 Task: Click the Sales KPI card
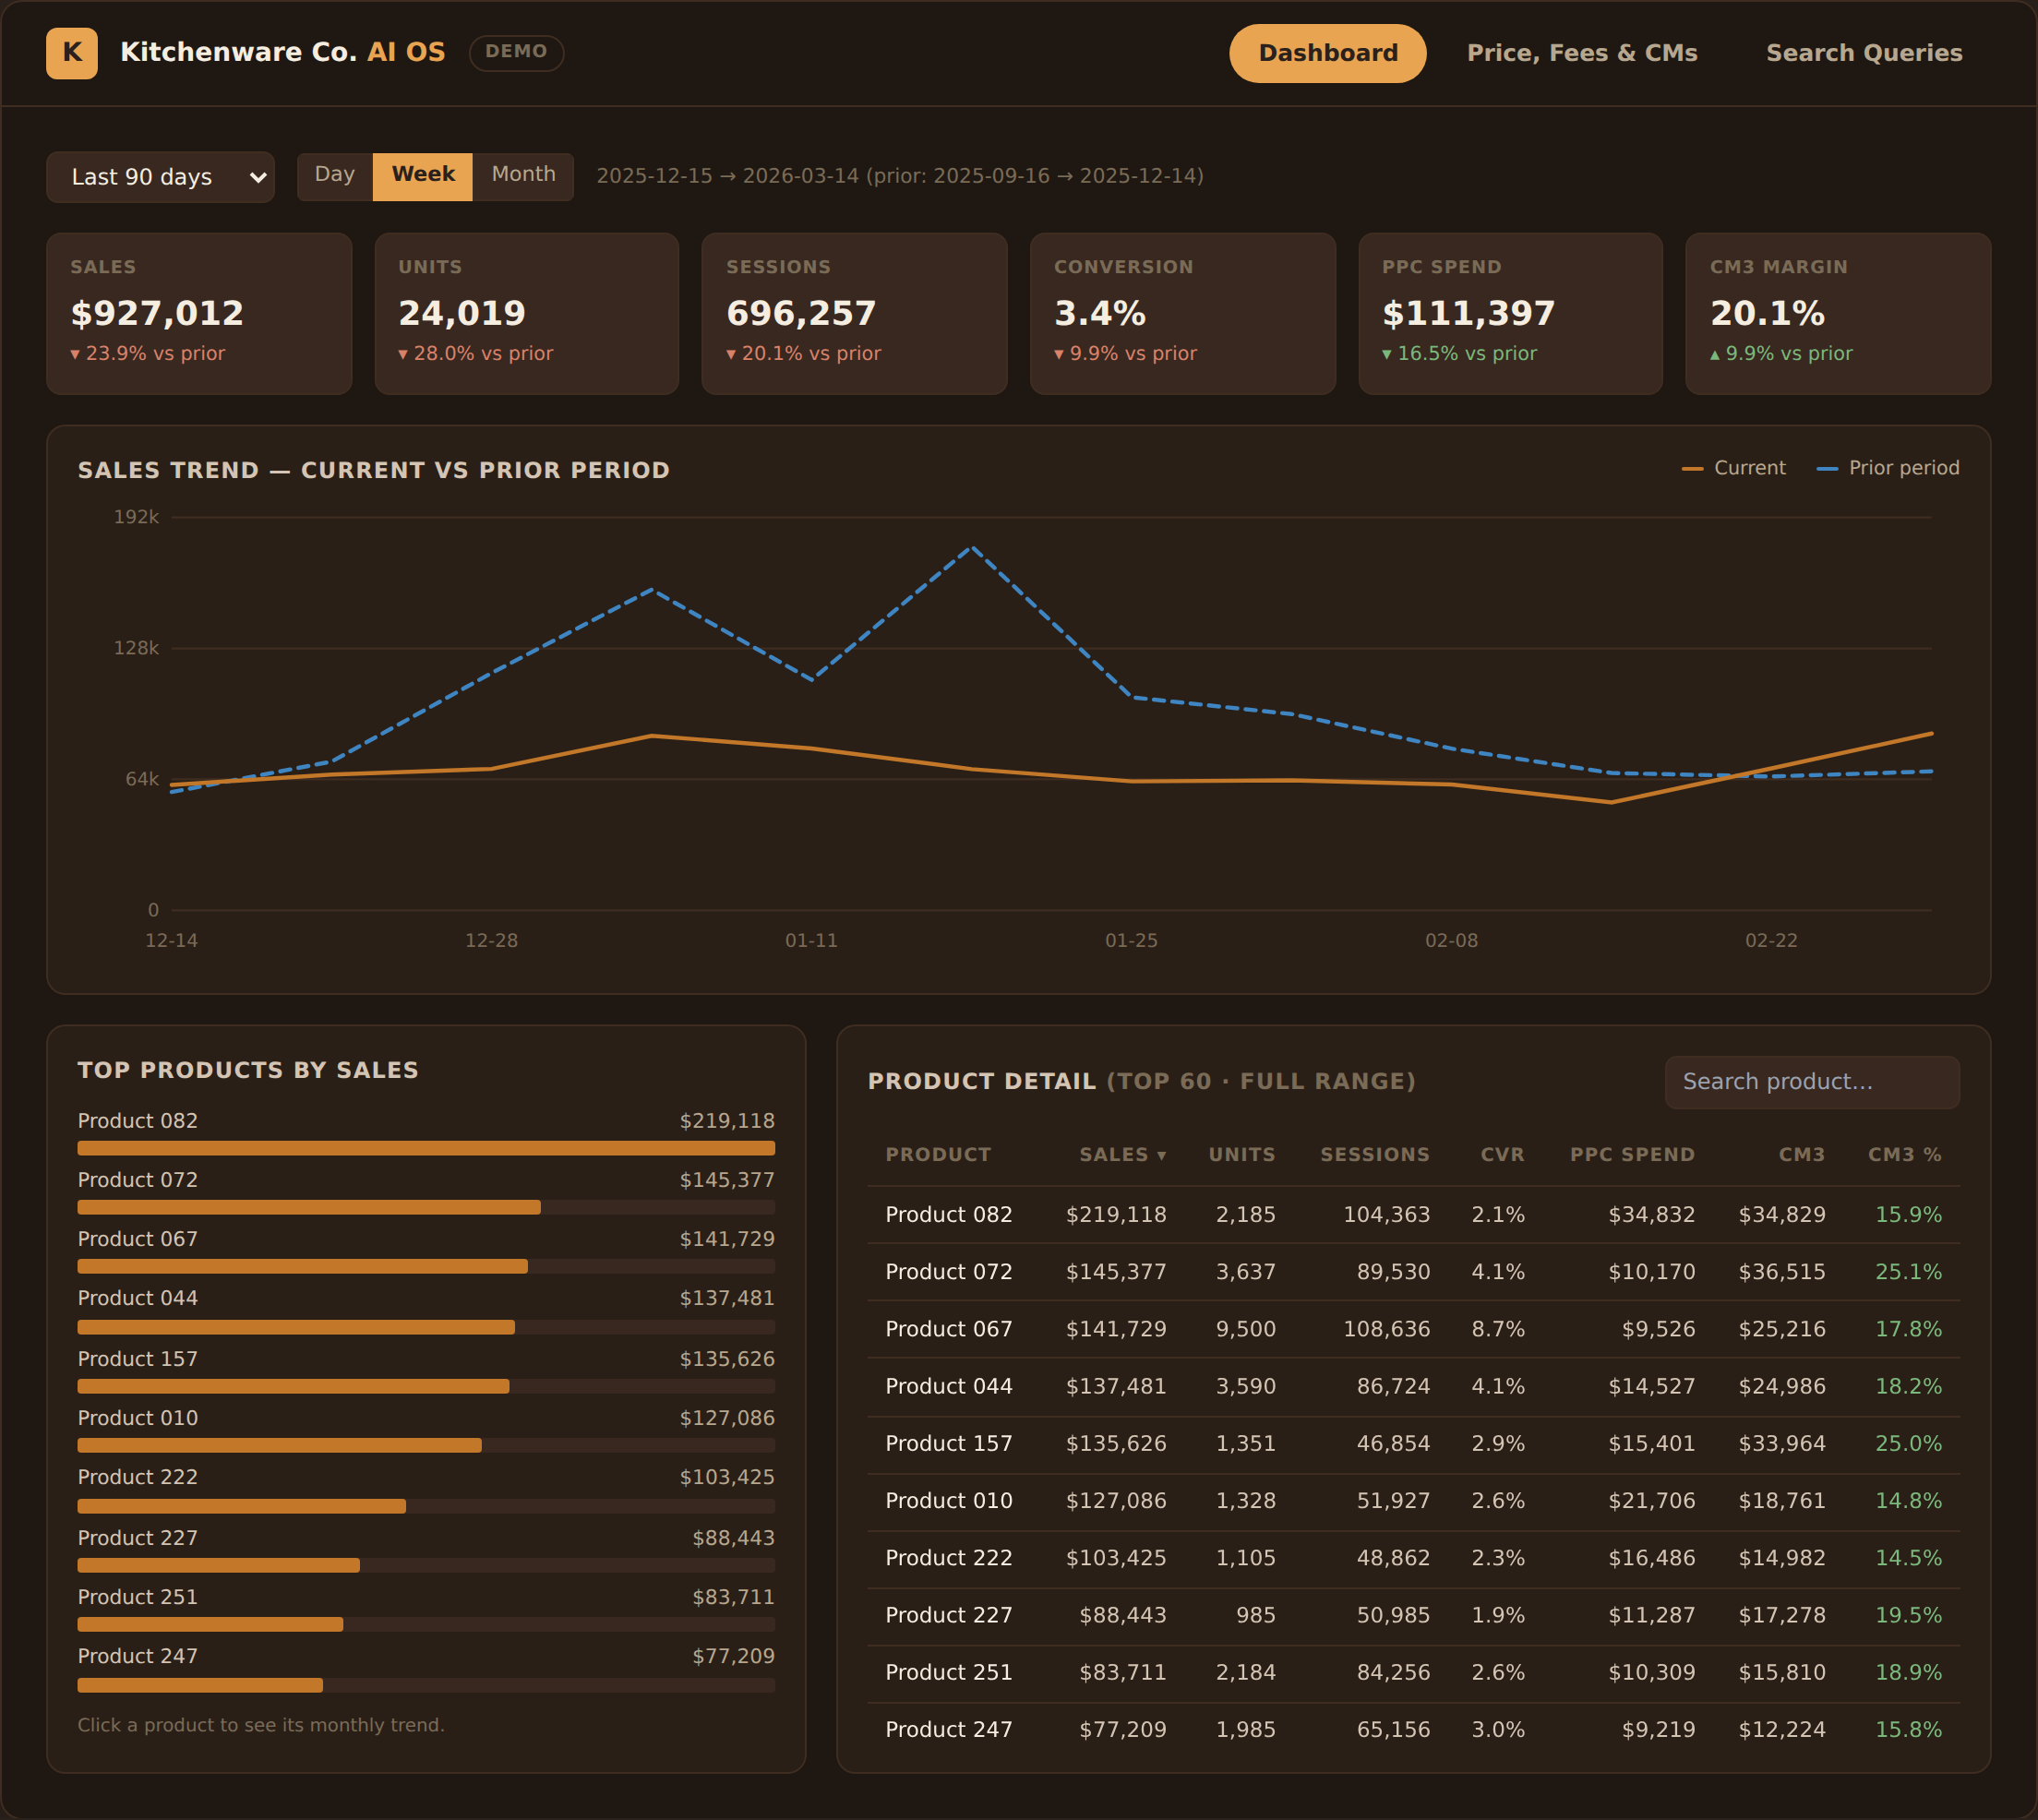(x=199, y=313)
